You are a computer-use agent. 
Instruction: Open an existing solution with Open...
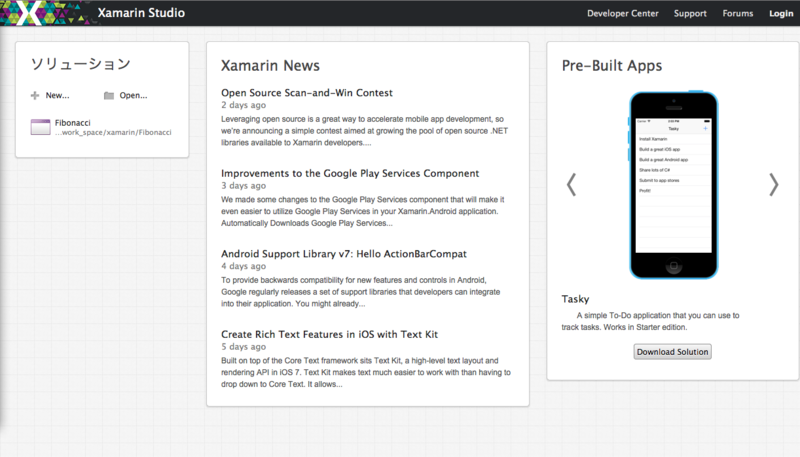click(133, 95)
